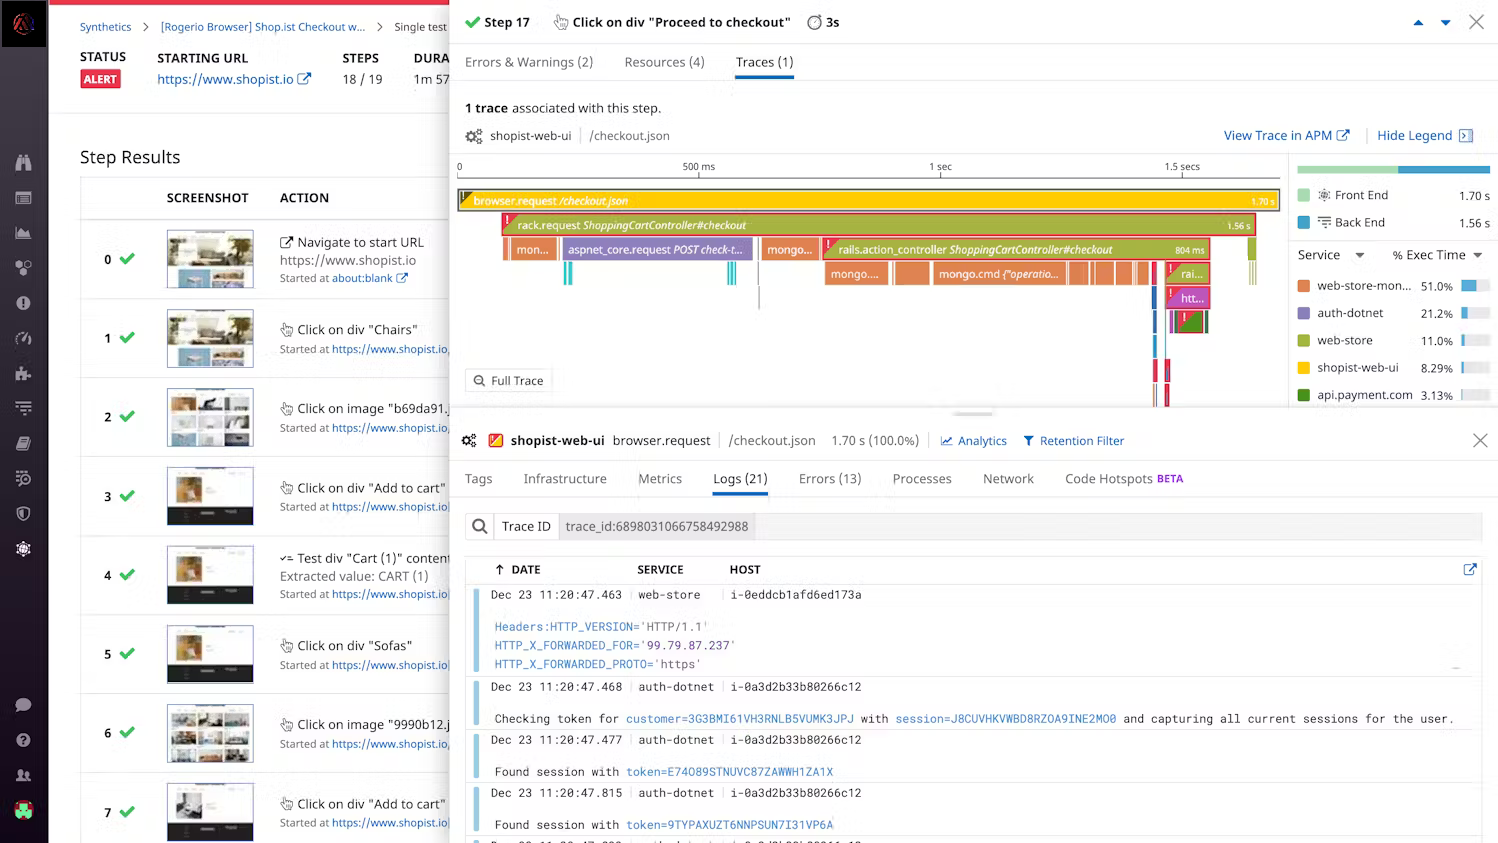Image resolution: width=1498 pixels, height=843 pixels.
Task: Click the magnifier icon beside Trace ID
Action: pos(480,527)
